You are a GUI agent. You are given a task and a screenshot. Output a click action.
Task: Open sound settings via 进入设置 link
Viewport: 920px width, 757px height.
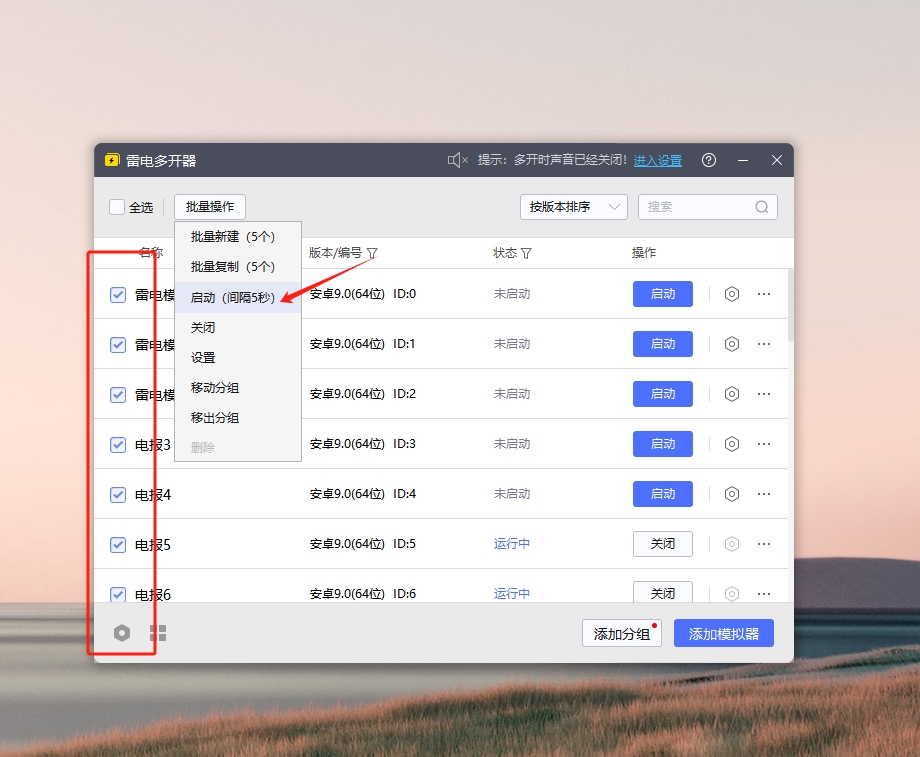[x=657, y=160]
